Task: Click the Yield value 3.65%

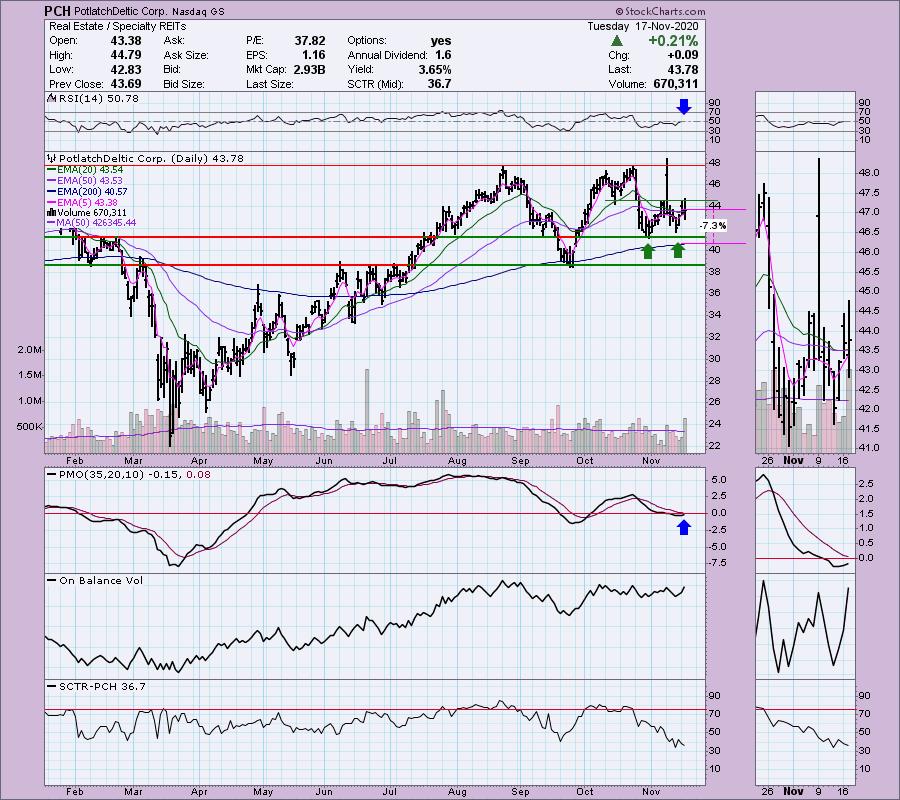Action: (x=435, y=69)
